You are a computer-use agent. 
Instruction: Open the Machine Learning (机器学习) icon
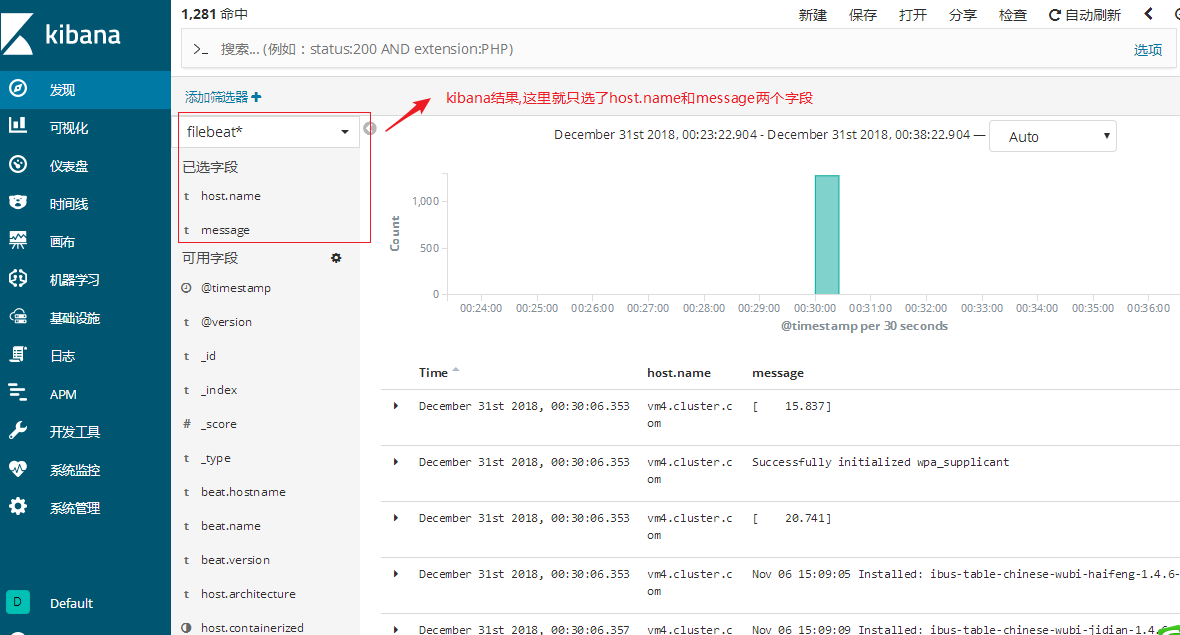pos(18,278)
